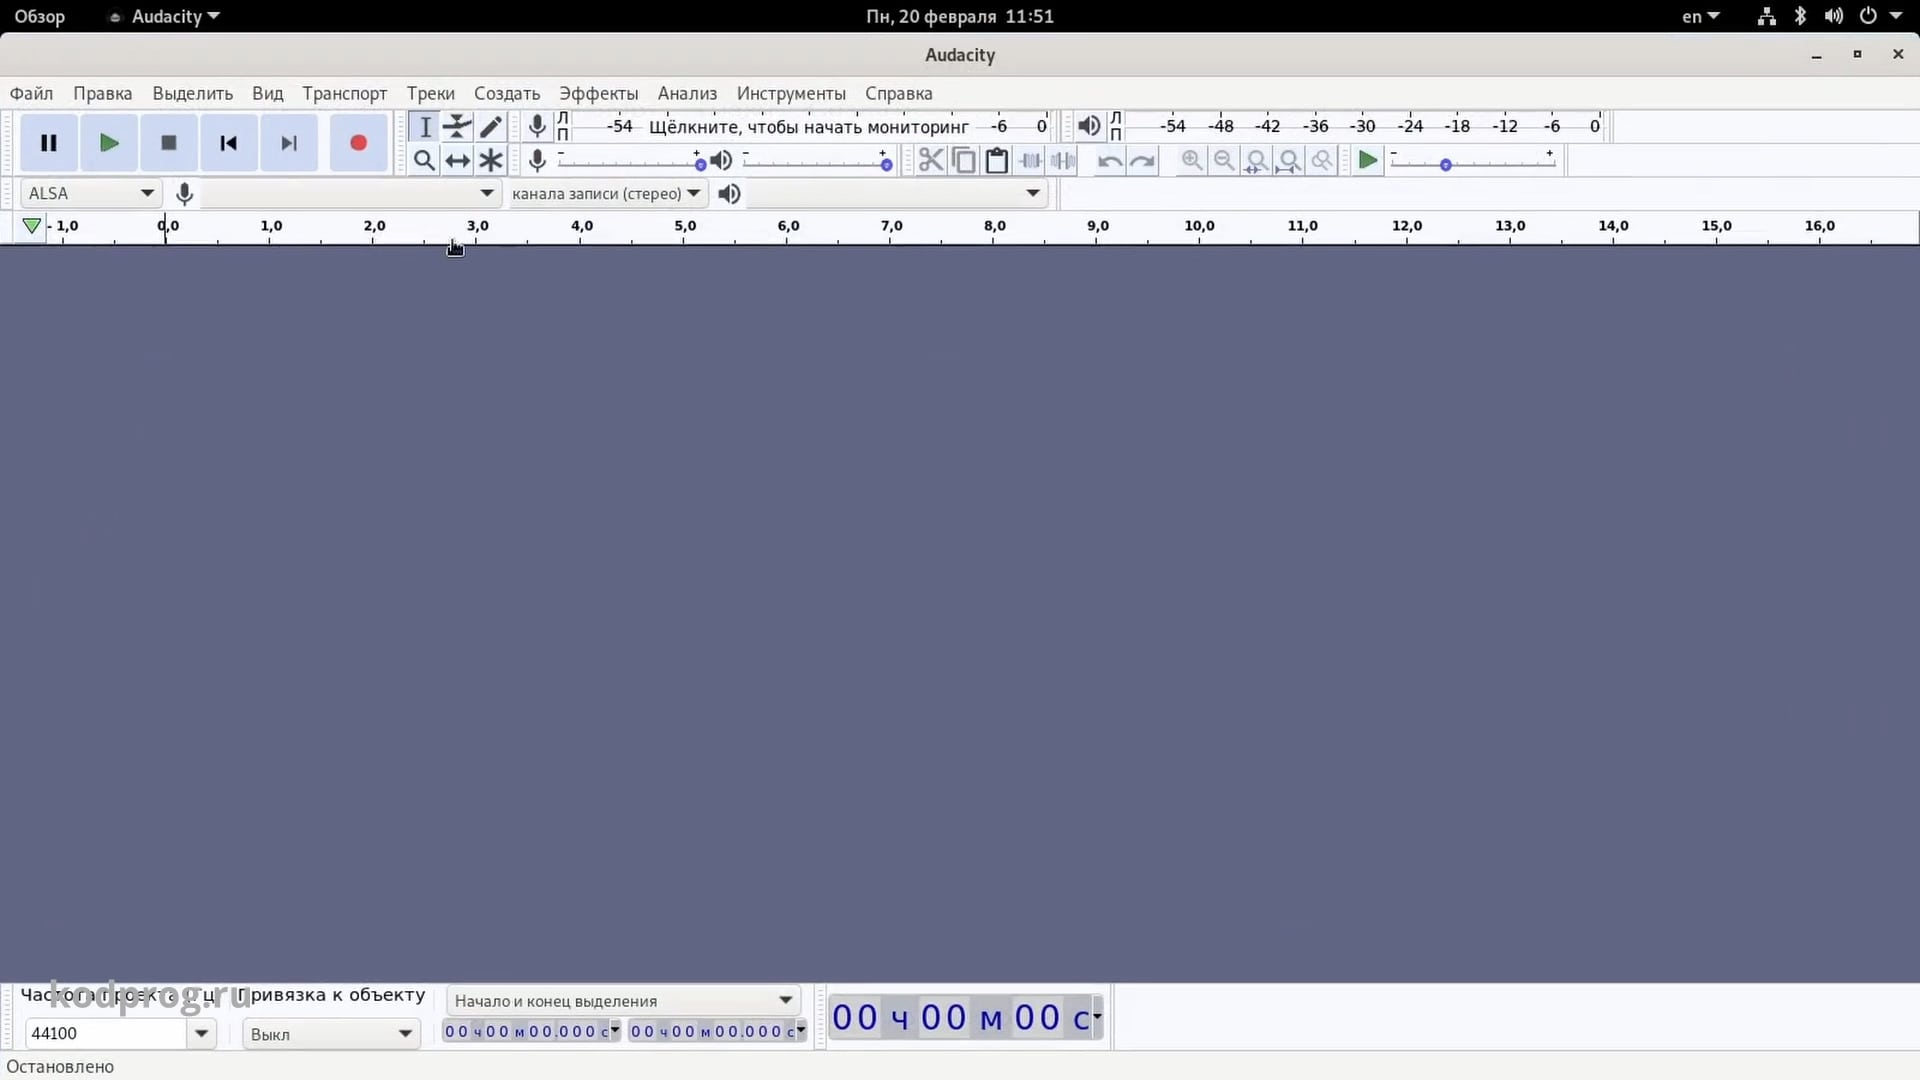Click recording meter to start monitoring

810,126
